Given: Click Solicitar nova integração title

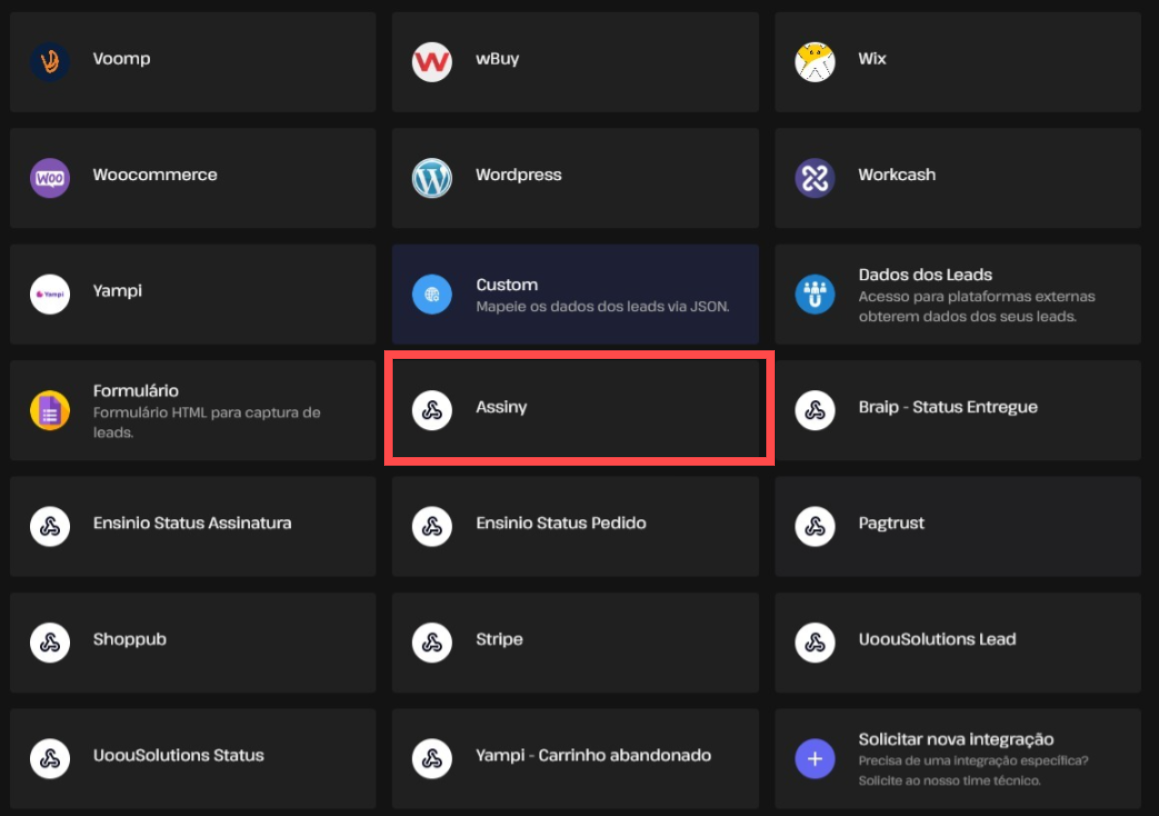Looking at the screenshot, I should pos(956,739).
